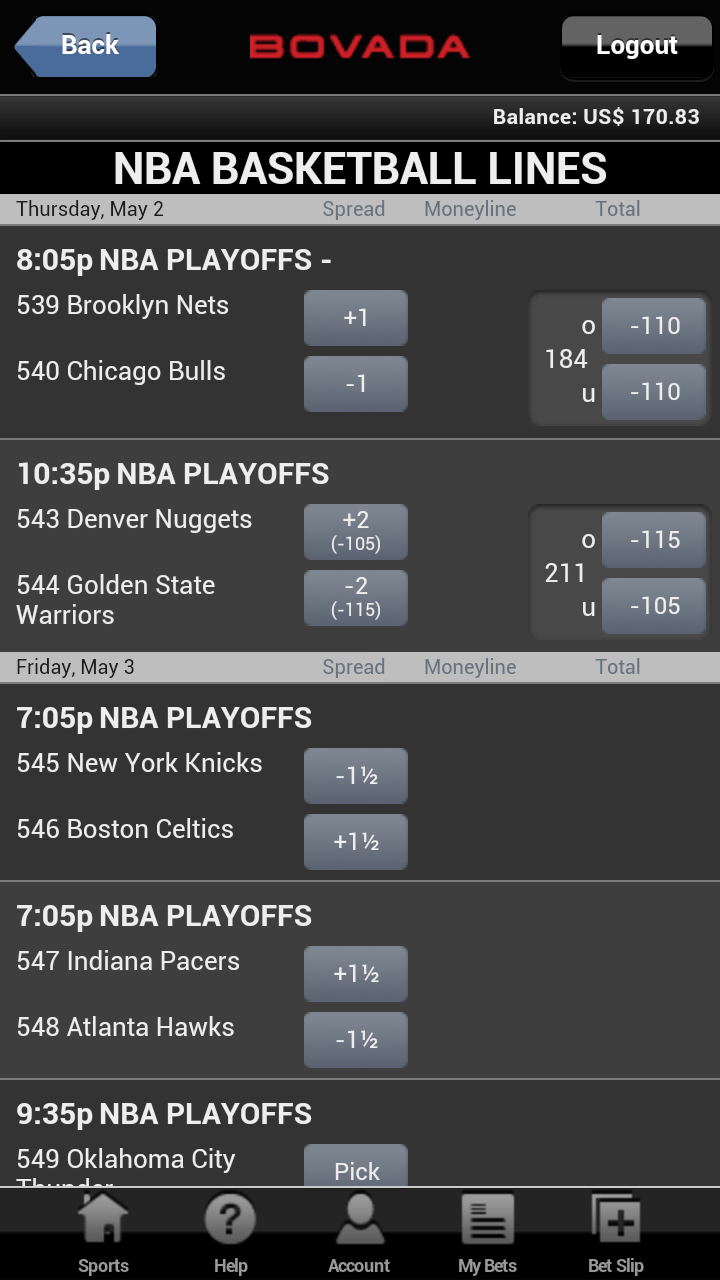The image size is (720, 1280).
Task: Select Boston Celtics +1½ spread
Action: tap(356, 842)
